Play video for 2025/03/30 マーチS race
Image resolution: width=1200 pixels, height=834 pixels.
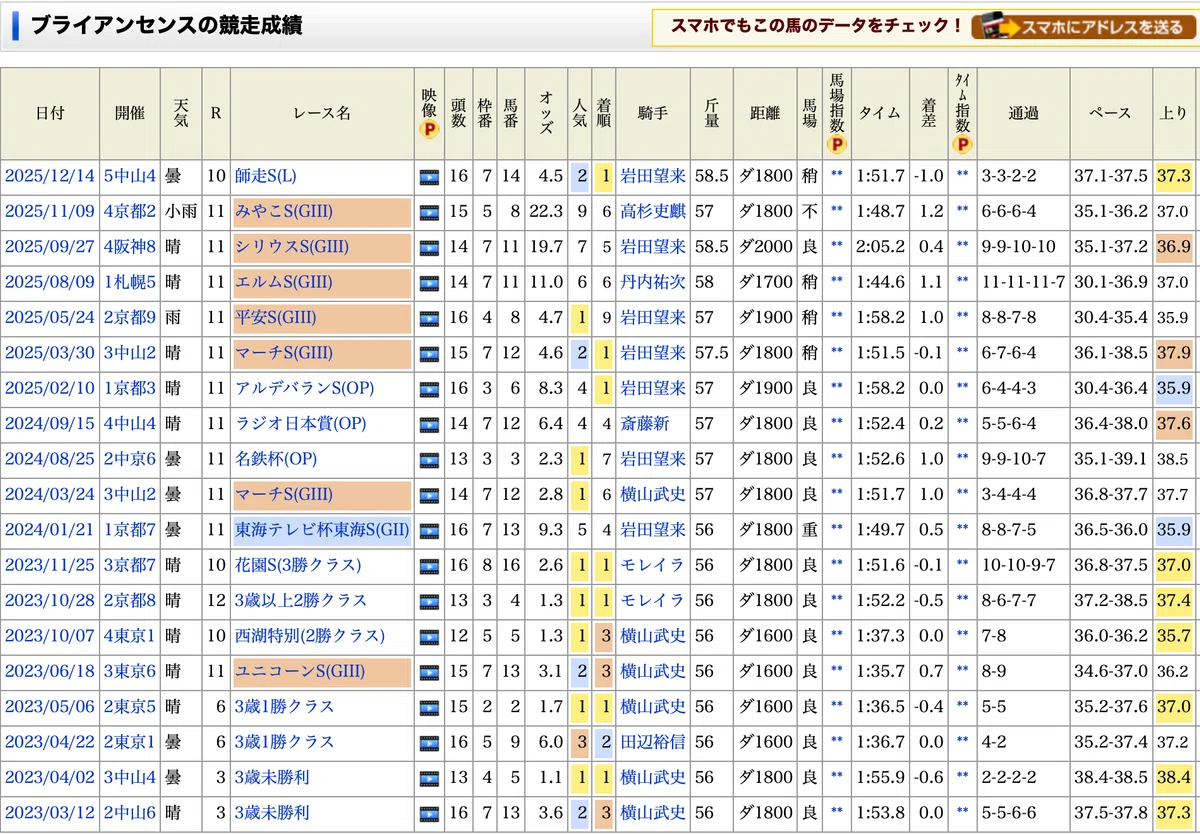[x=429, y=354]
